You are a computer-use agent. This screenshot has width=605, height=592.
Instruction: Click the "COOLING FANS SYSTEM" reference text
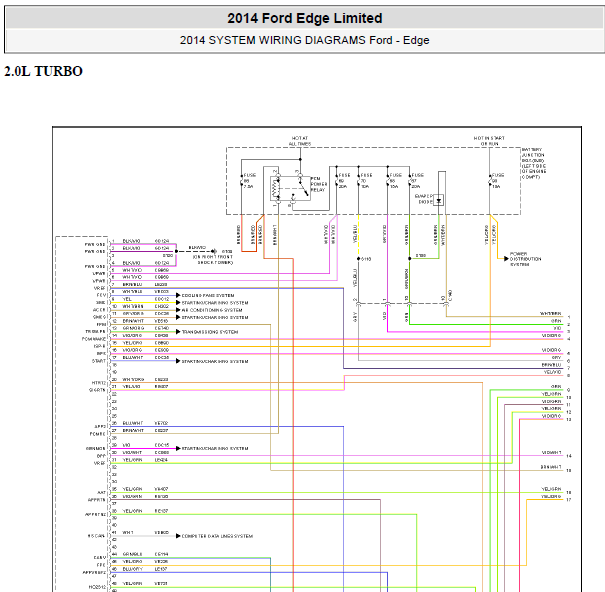[208, 295]
